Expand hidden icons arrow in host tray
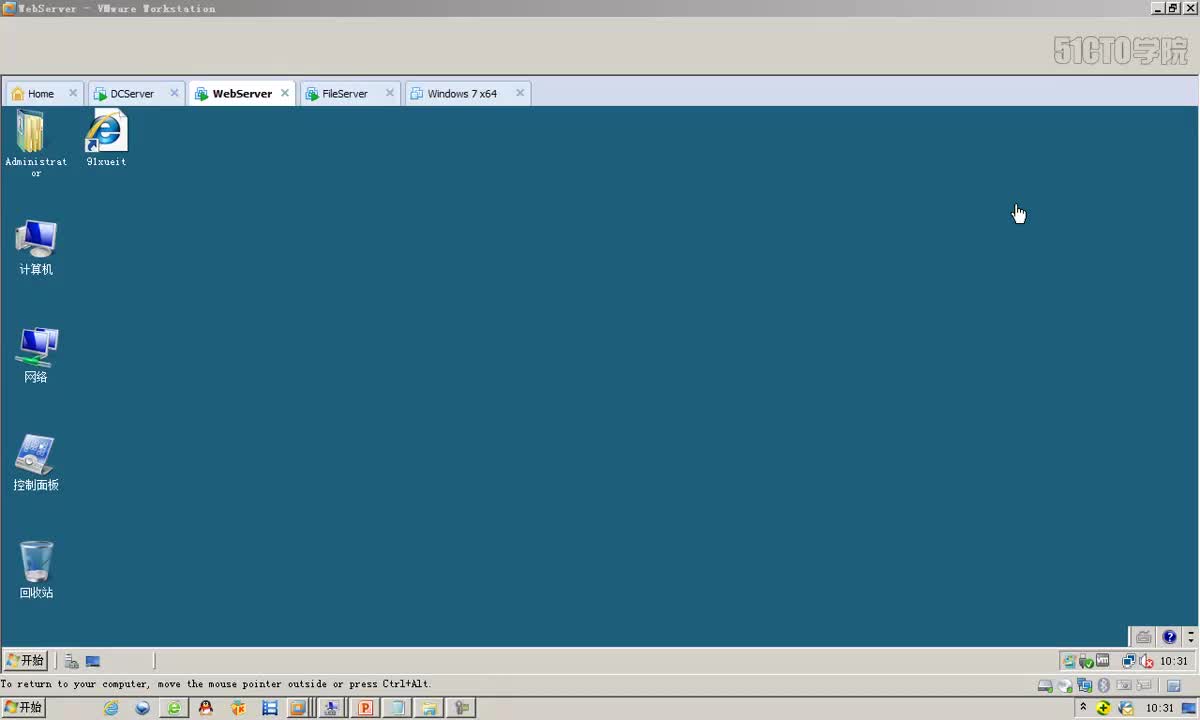The width and height of the screenshot is (1200, 720). tap(1084, 707)
